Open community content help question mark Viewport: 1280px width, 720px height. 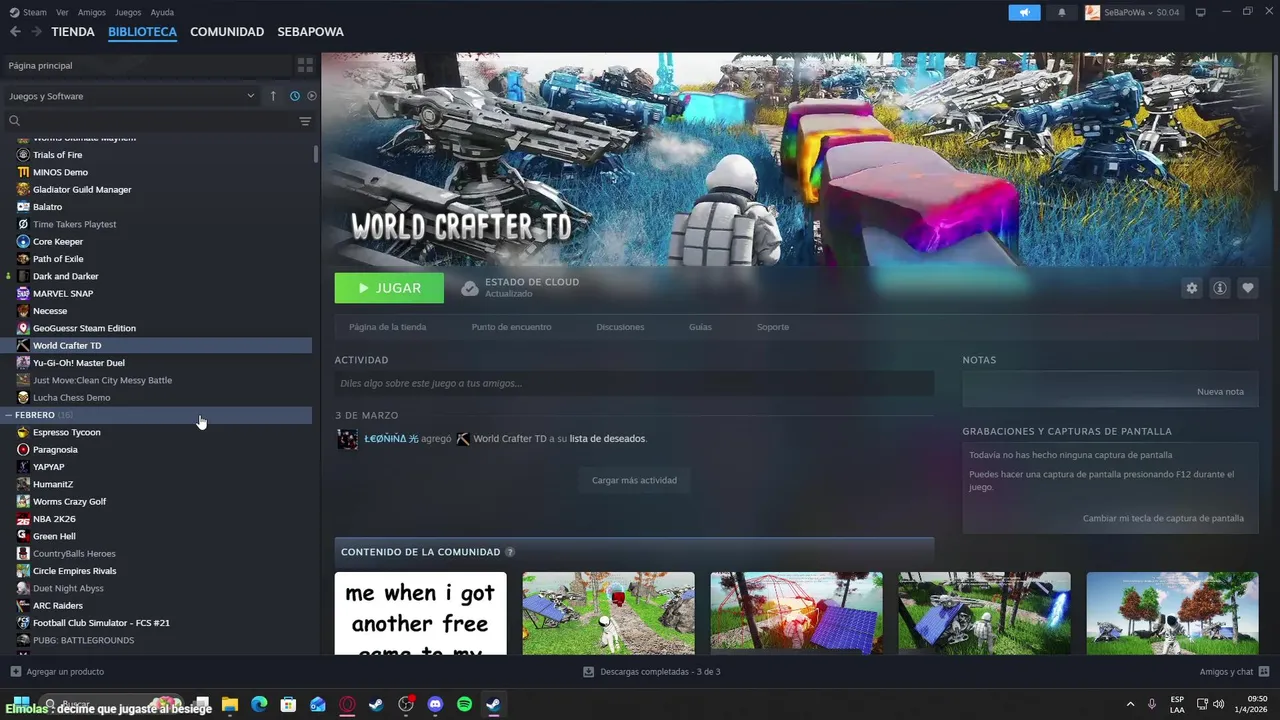coord(510,552)
